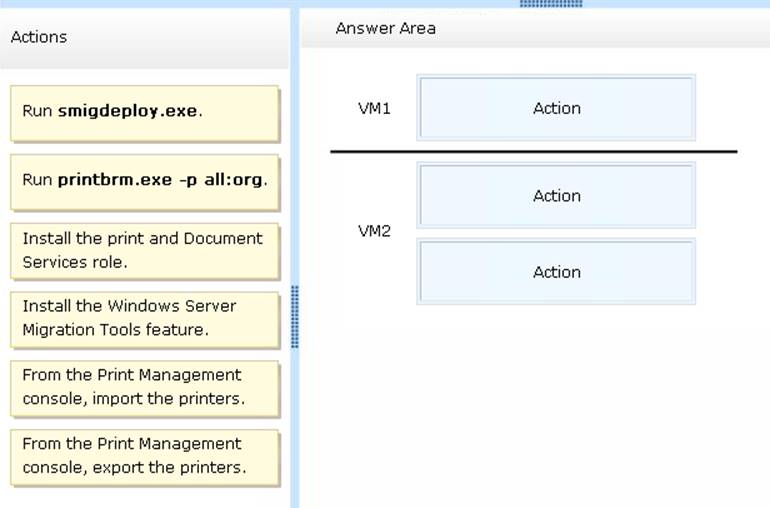This screenshot has width=770, height=508.
Task: Select the export the printers action
Action: click(144, 456)
